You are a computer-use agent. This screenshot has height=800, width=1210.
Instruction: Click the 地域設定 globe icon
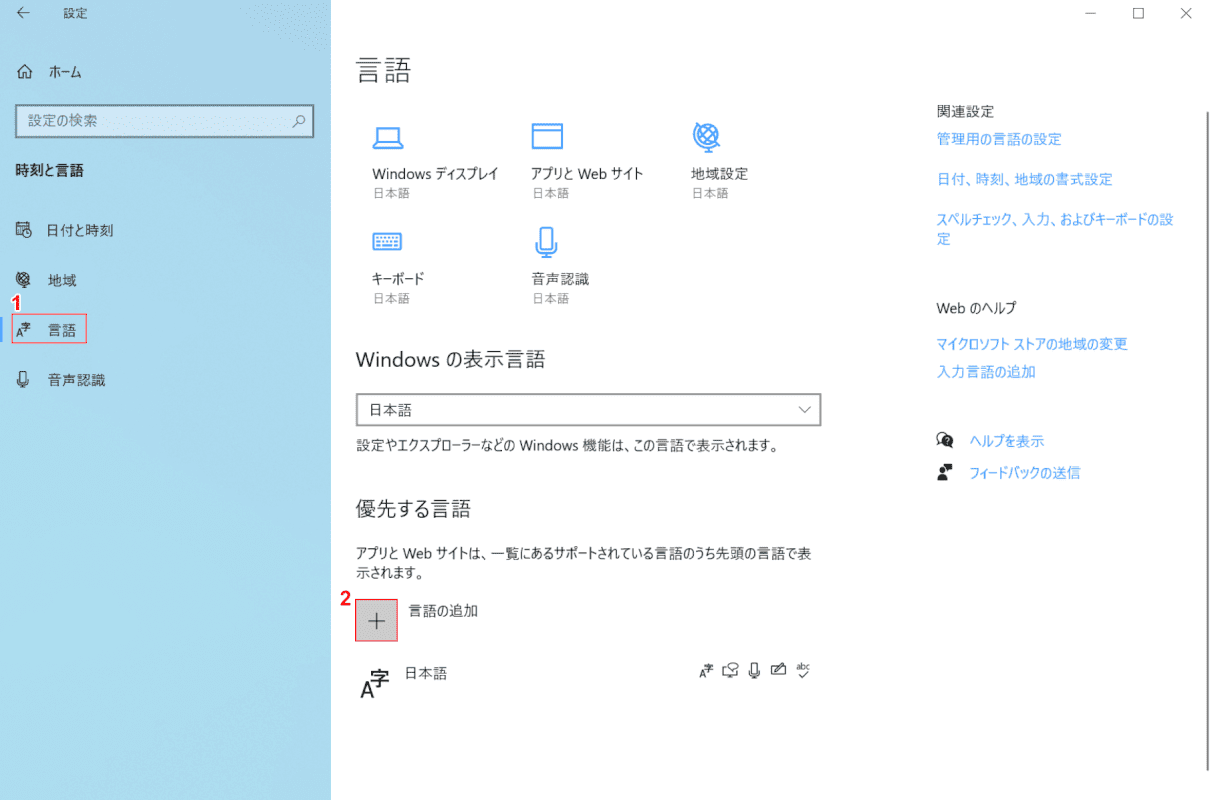pos(706,135)
